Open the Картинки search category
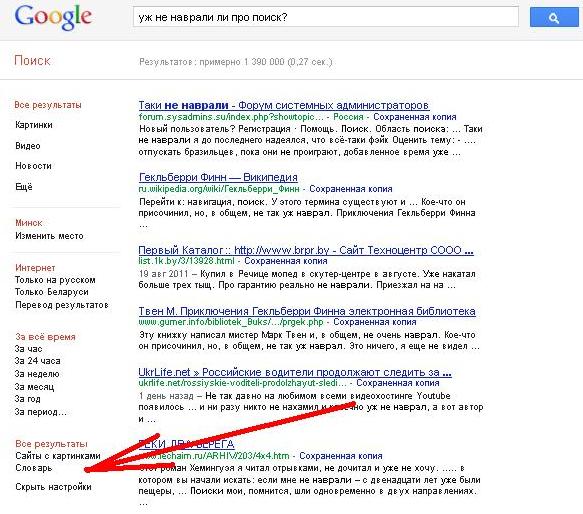 (x=34, y=125)
